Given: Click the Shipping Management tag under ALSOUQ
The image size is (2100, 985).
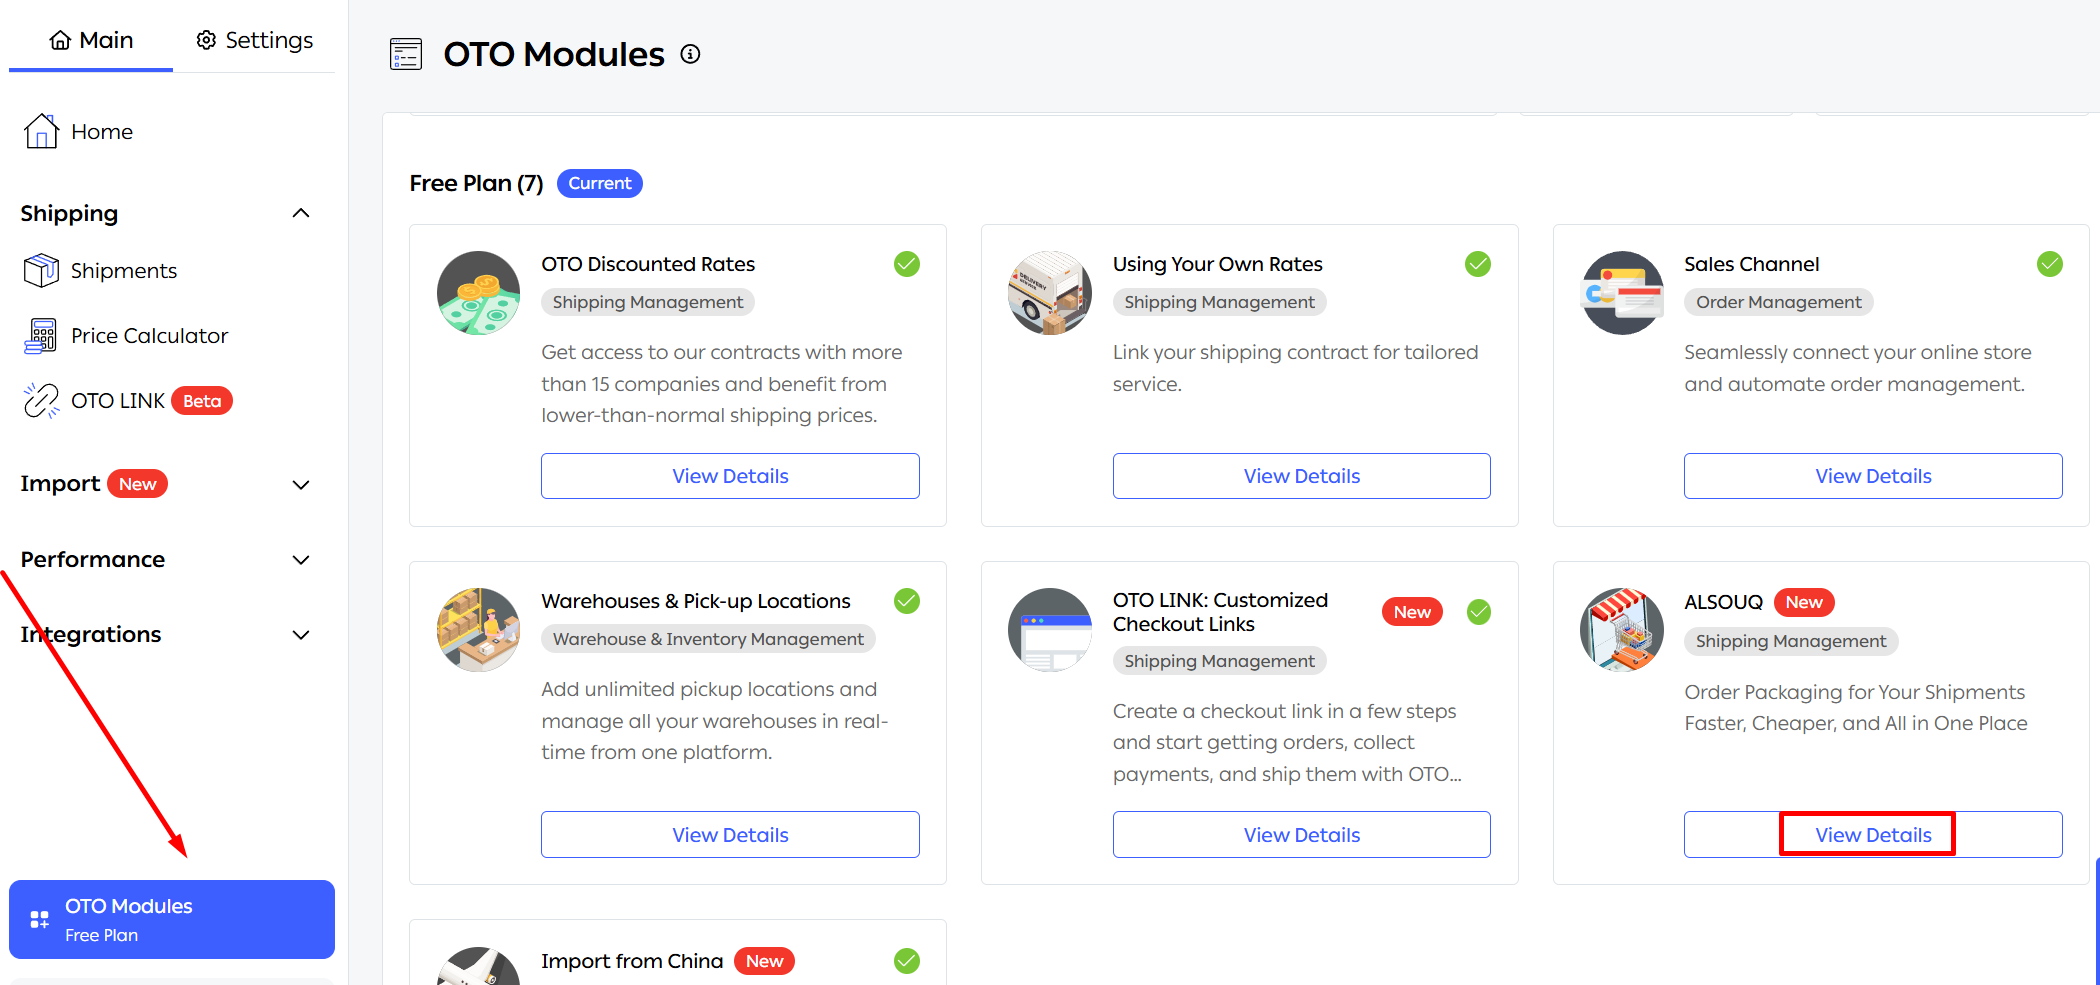Looking at the screenshot, I should [1791, 641].
